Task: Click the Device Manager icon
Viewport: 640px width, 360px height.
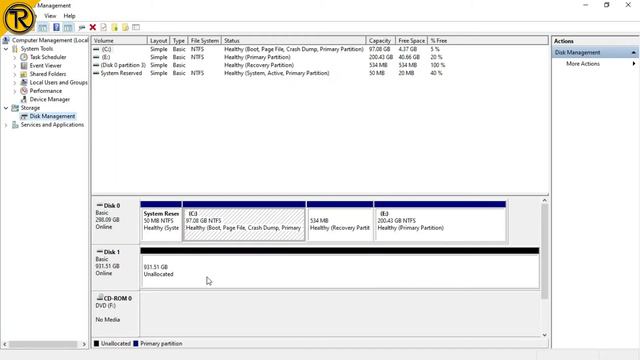Action: 24,99
